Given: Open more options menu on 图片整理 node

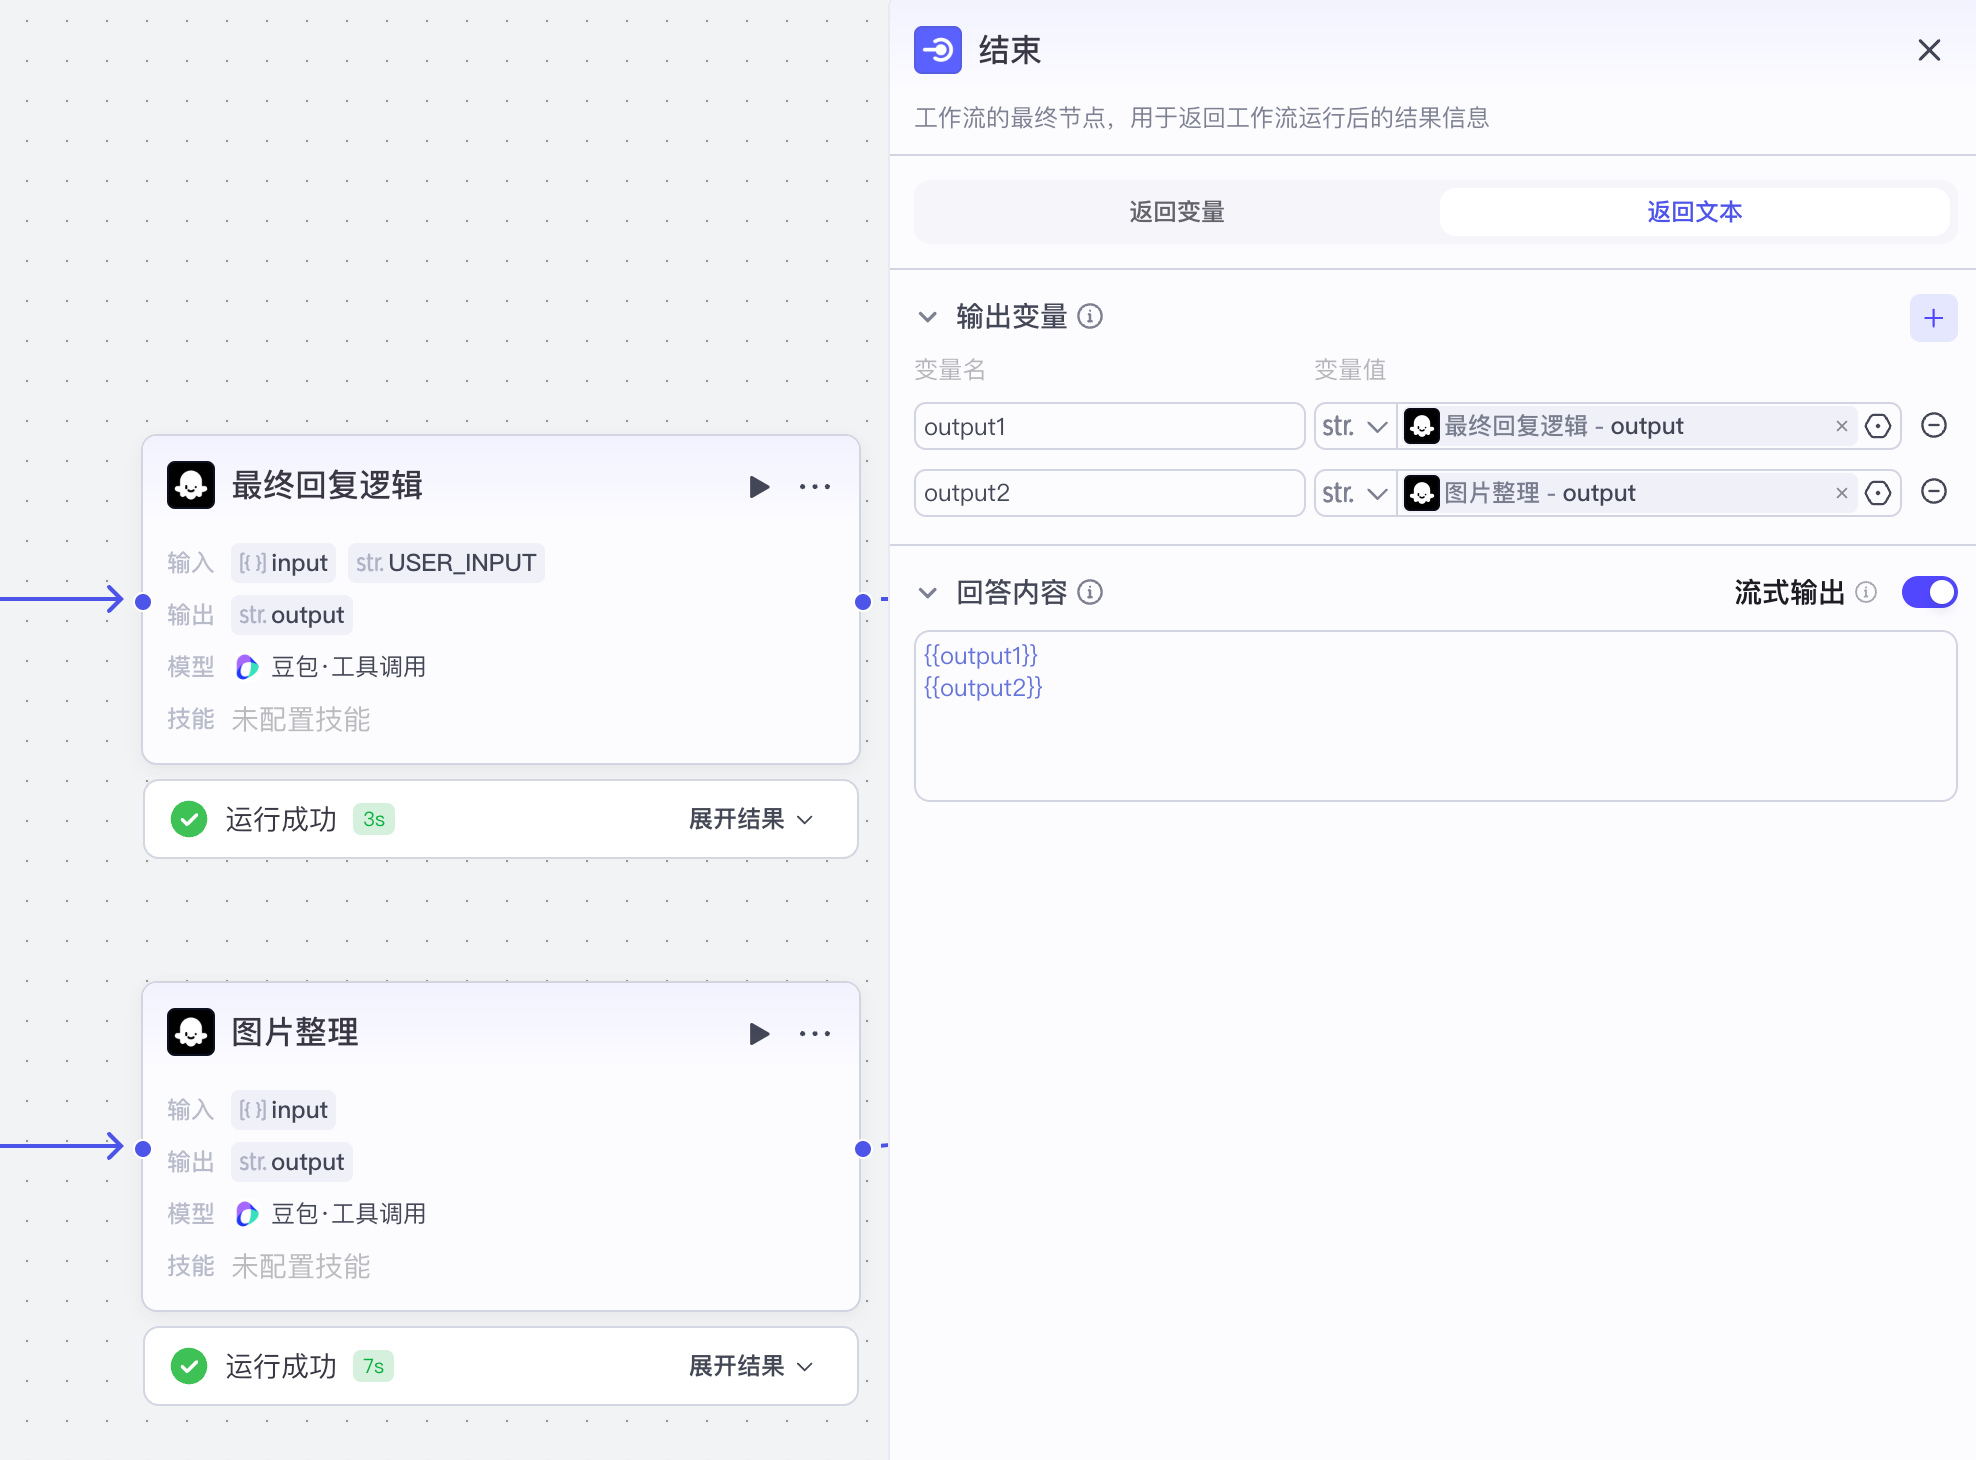Looking at the screenshot, I should pyautogui.click(x=817, y=1033).
